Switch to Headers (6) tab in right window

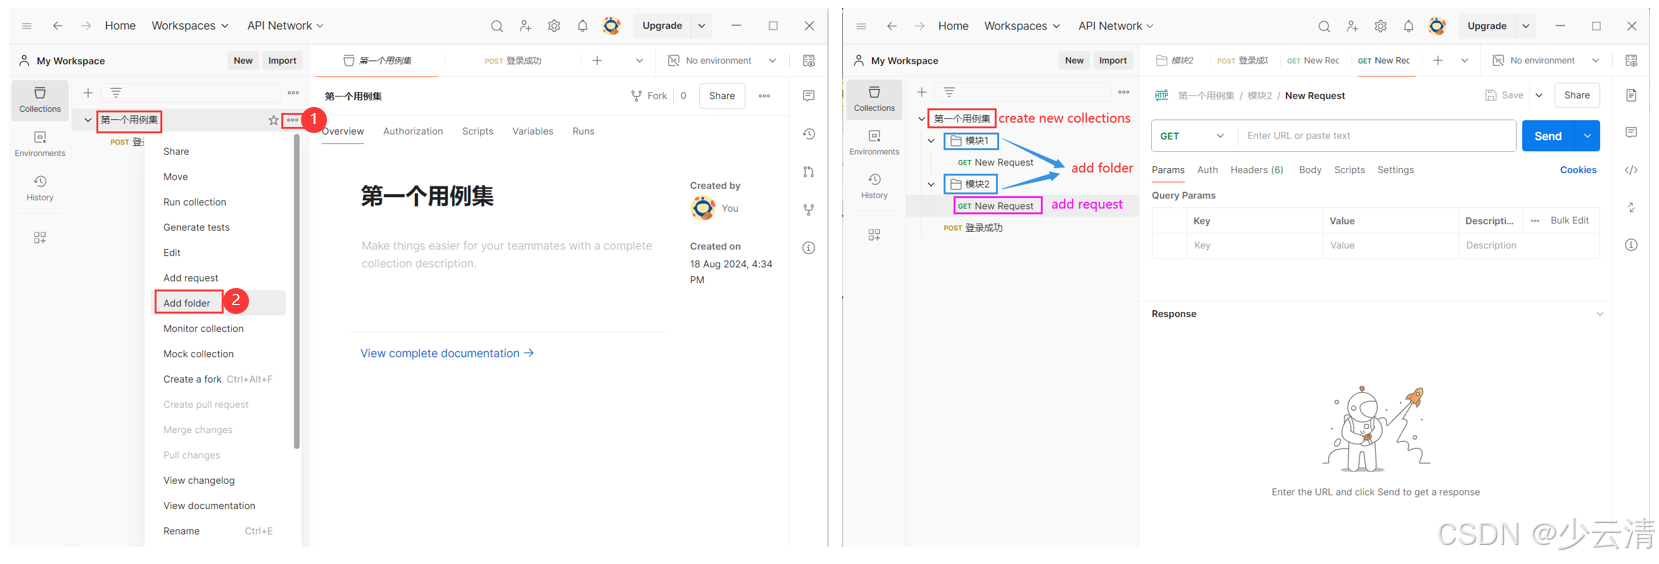pos(1257,170)
